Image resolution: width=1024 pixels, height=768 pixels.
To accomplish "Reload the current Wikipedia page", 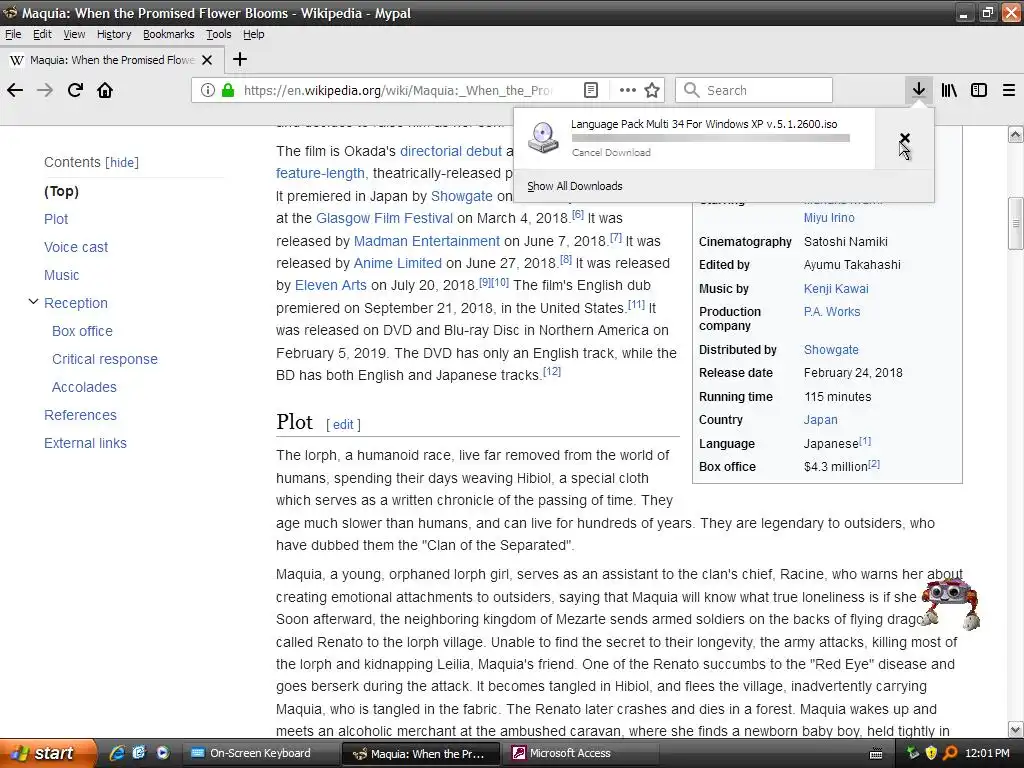I will click(x=75, y=90).
